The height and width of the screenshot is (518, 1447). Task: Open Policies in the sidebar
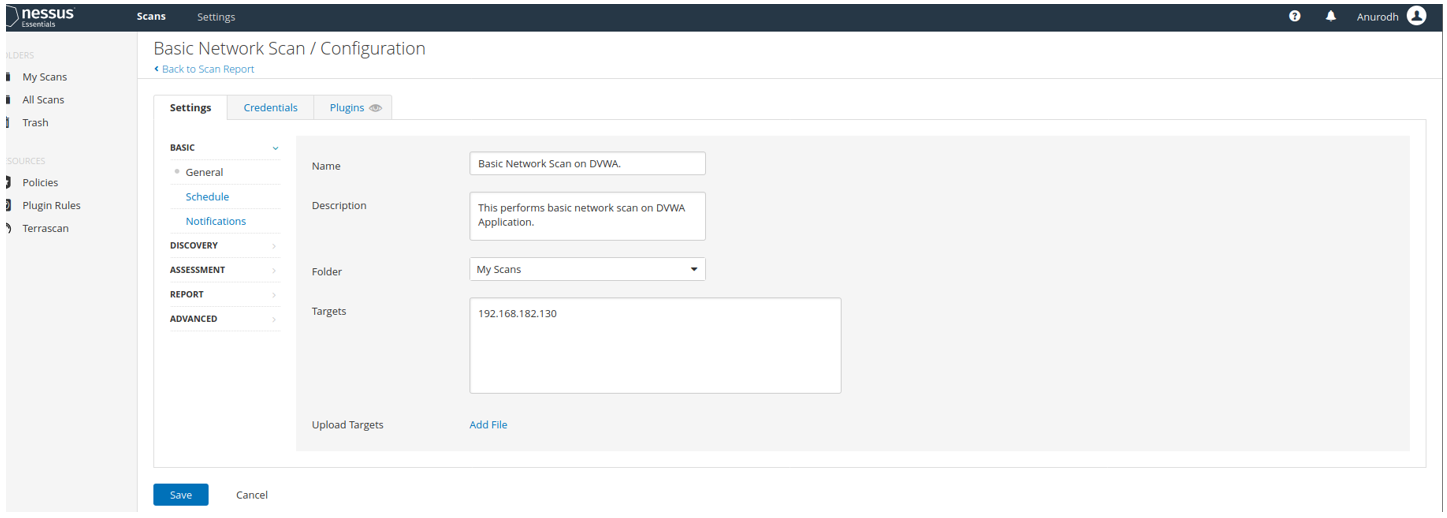tap(40, 183)
